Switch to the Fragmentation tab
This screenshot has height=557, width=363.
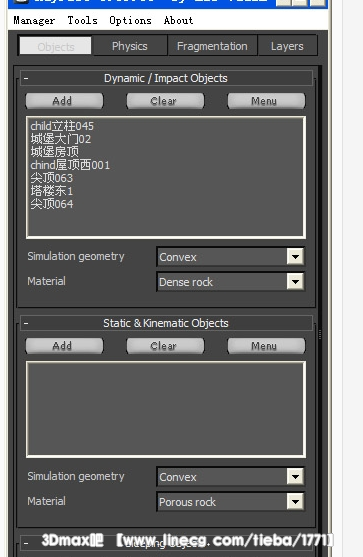(212, 46)
